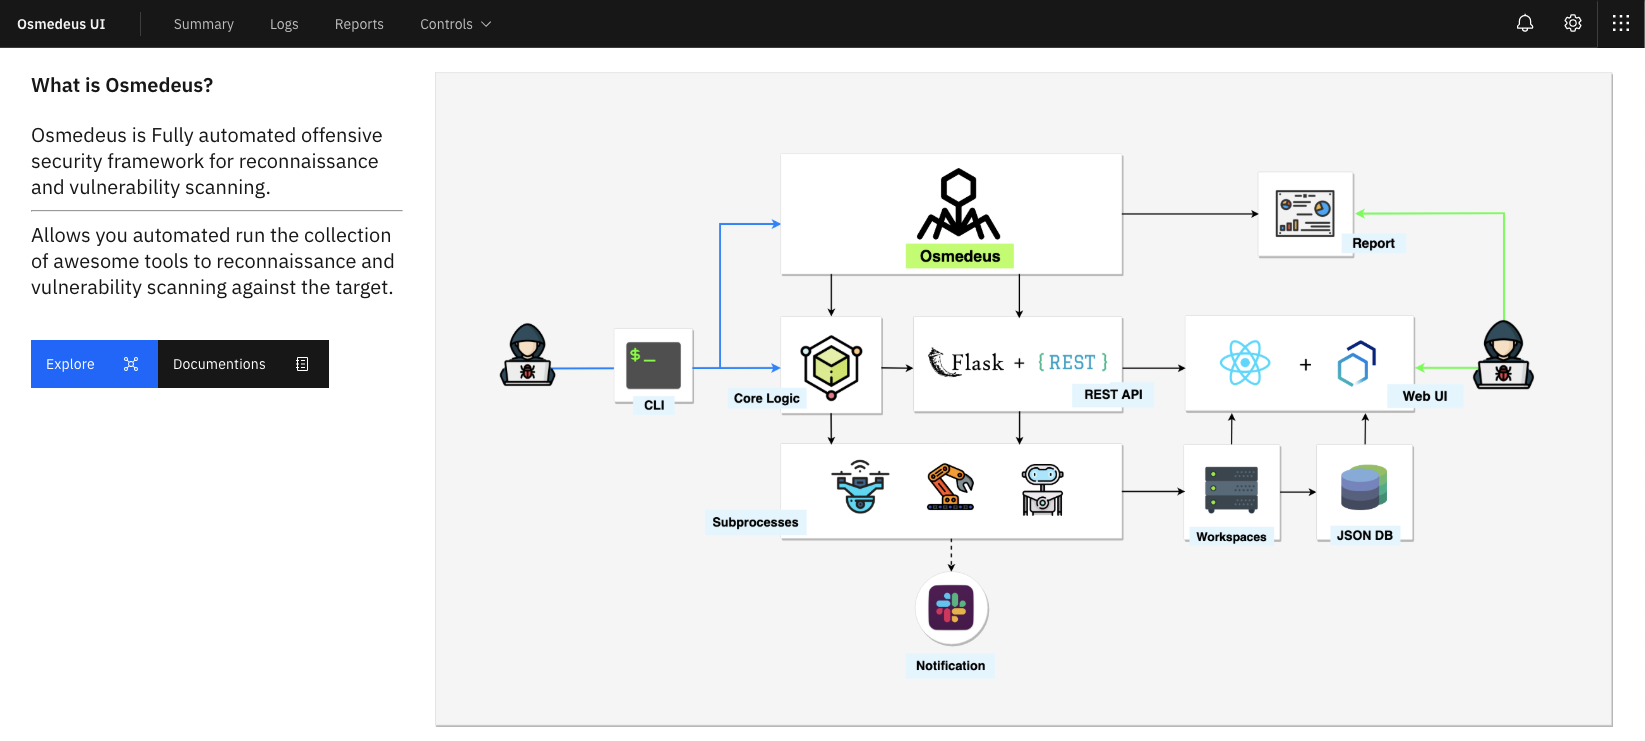The width and height of the screenshot is (1645, 741).
Task: Go to the Summary menu item
Action: coord(204,24)
